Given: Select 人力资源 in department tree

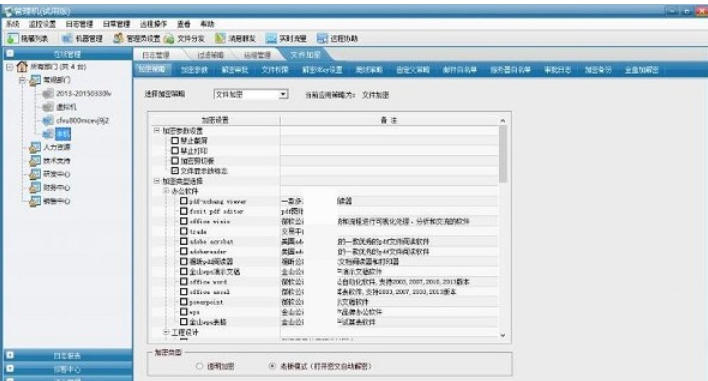Looking at the screenshot, I should (57, 148).
